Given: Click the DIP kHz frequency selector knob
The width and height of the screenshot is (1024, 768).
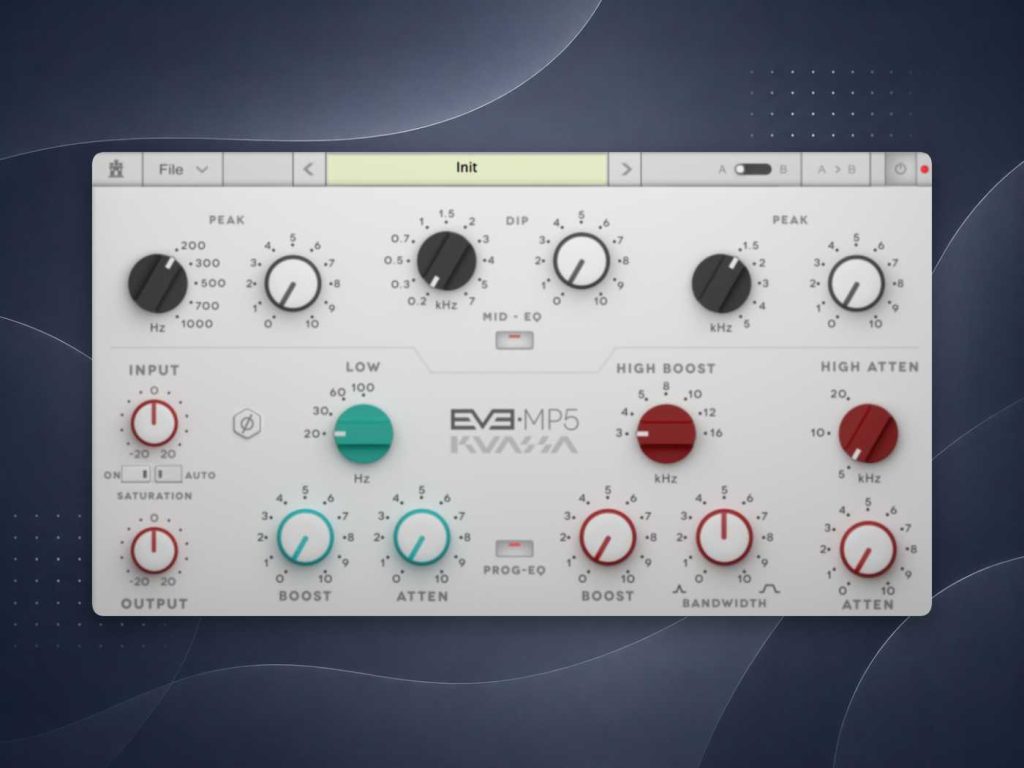Looking at the screenshot, I should click(x=447, y=261).
